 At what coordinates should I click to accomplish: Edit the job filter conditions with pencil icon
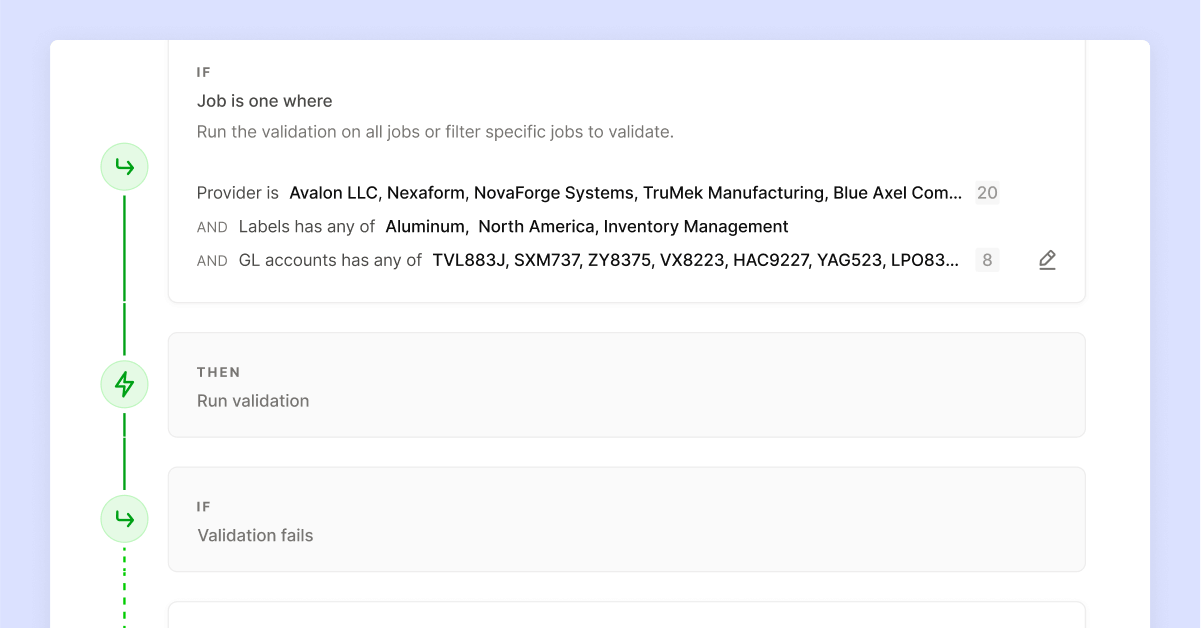tap(1047, 259)
